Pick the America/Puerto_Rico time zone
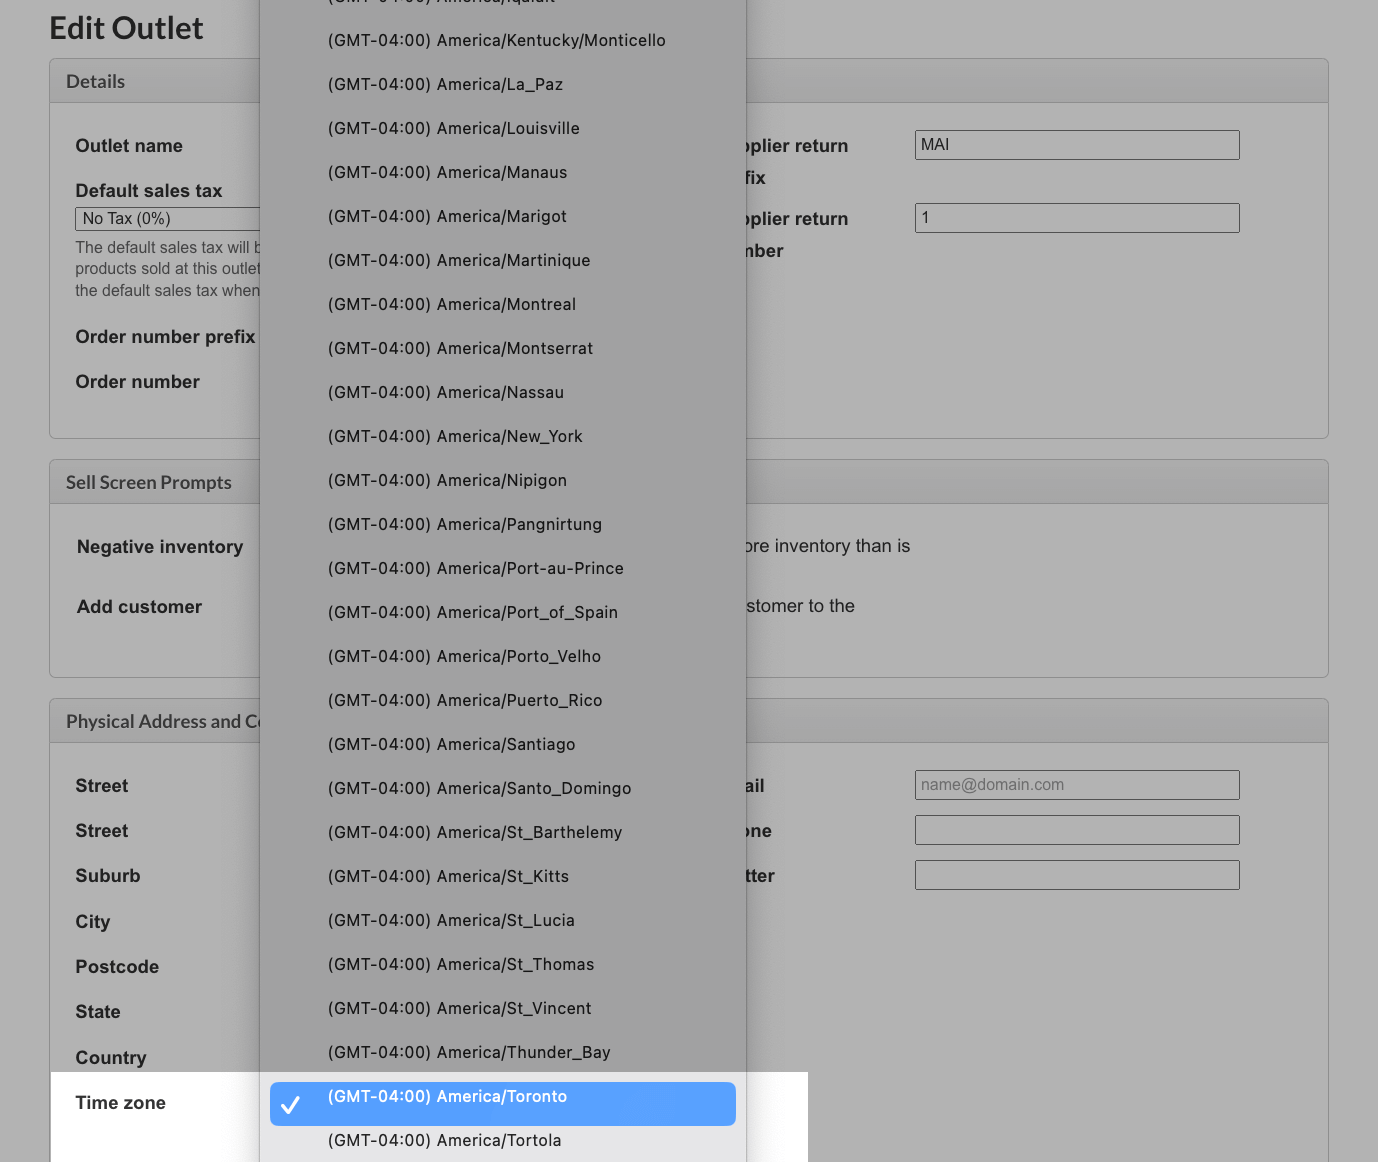 pos(464,701)
